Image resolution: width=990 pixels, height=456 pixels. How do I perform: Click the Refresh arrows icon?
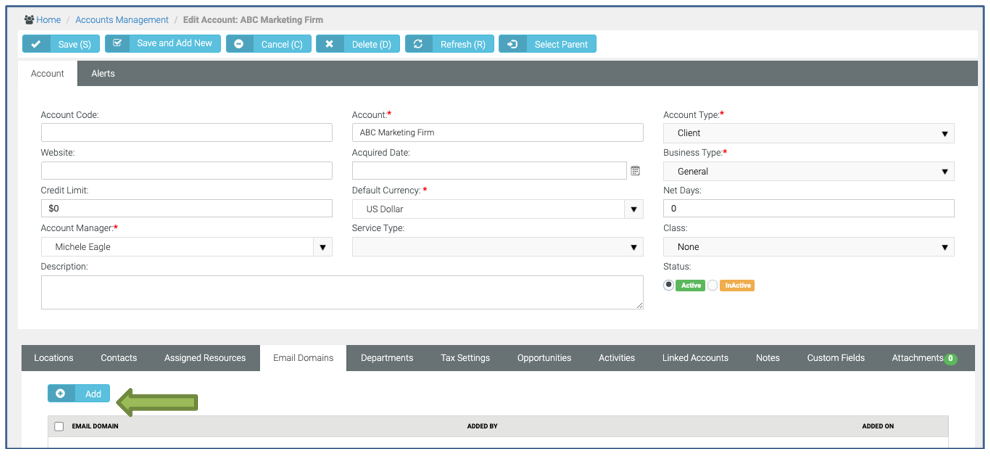click(417, 44)
